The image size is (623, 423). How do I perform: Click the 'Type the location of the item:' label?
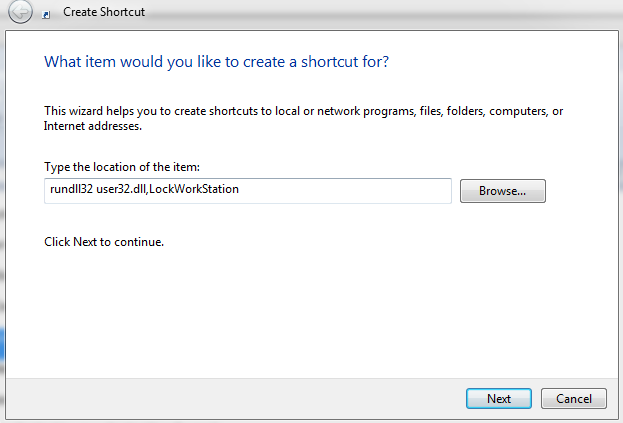122,167
